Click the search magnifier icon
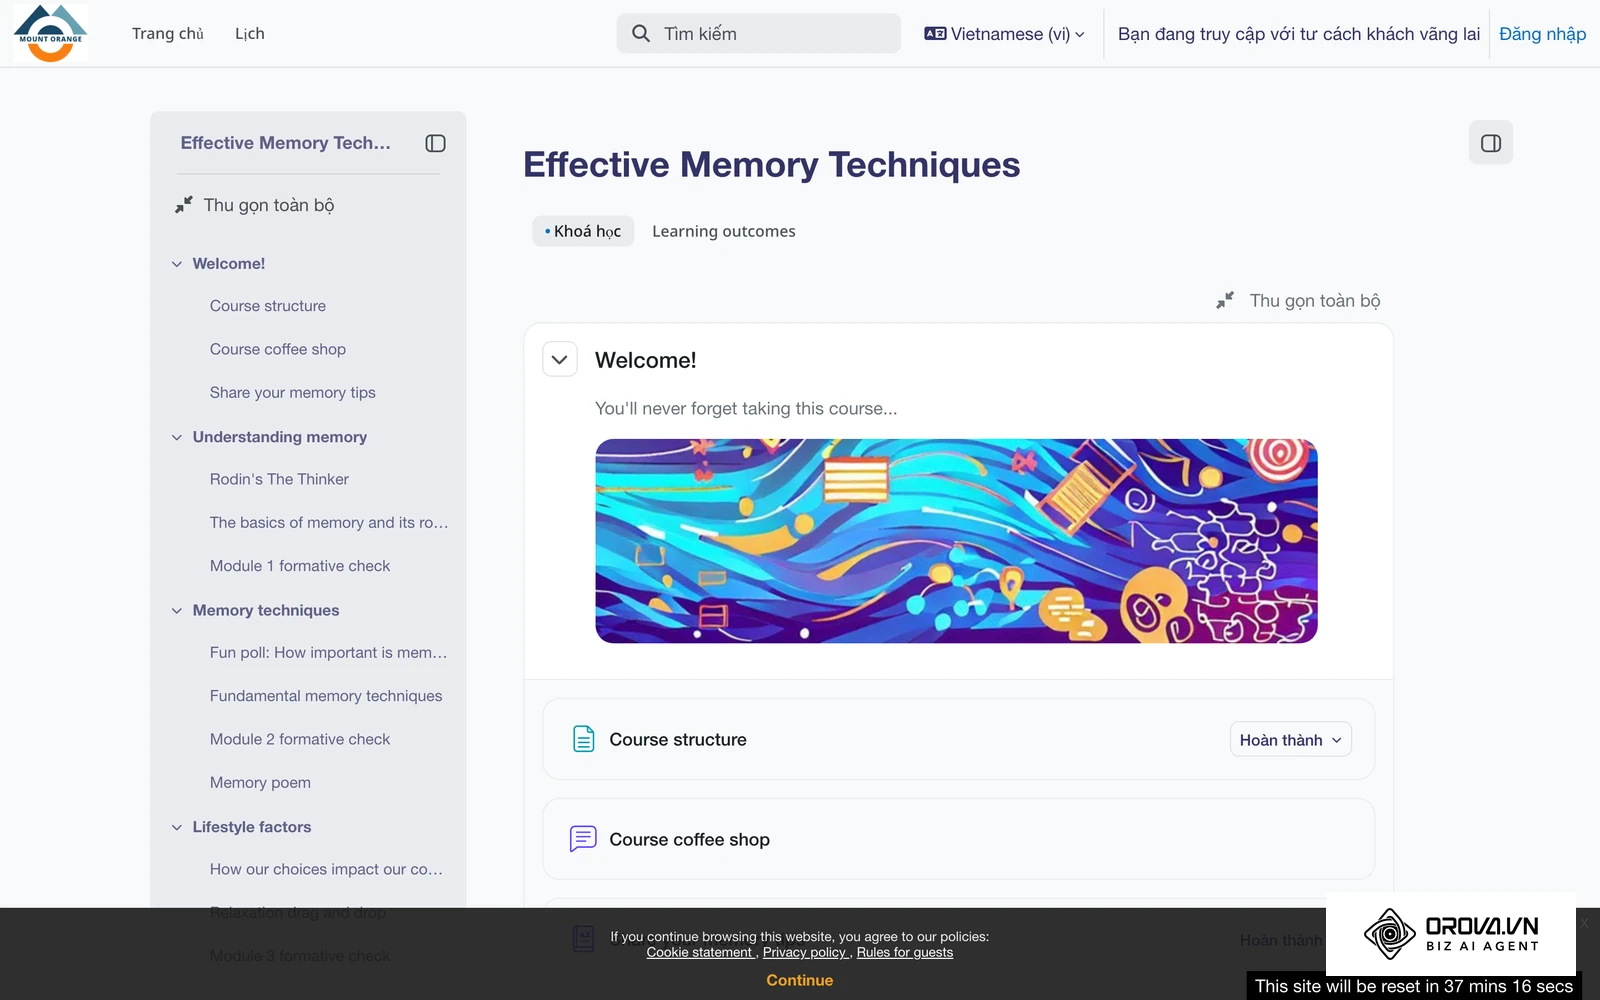 pos(641,34)
